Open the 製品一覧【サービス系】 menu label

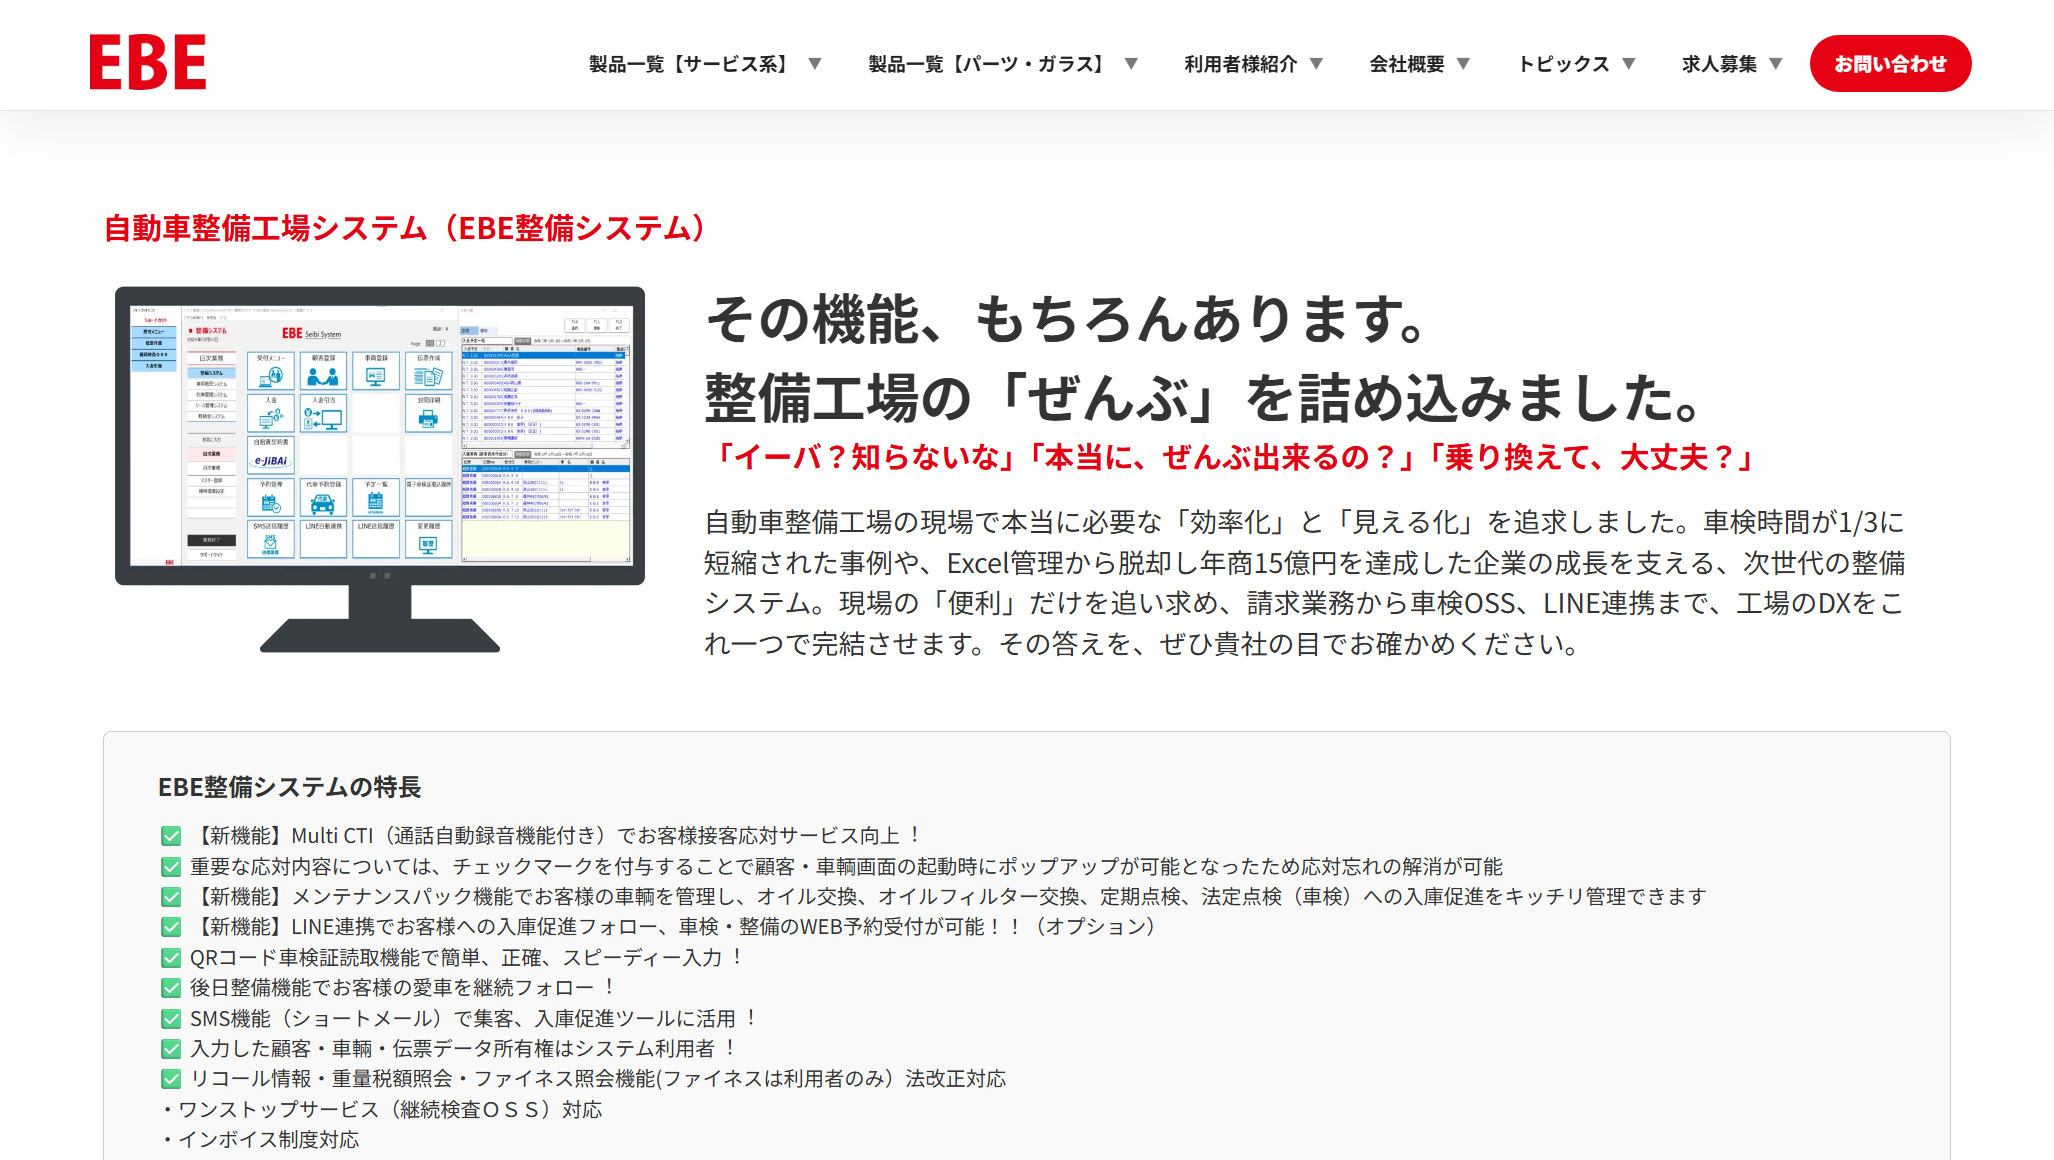pos(692,64)
